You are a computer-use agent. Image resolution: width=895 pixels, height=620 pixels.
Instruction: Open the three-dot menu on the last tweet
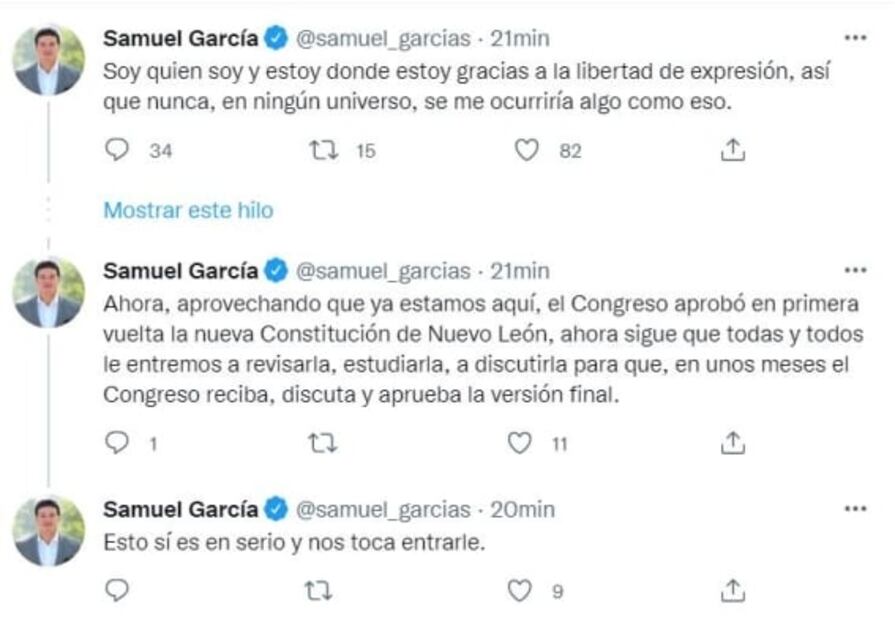pyautogui.click(x=855, y=510)
